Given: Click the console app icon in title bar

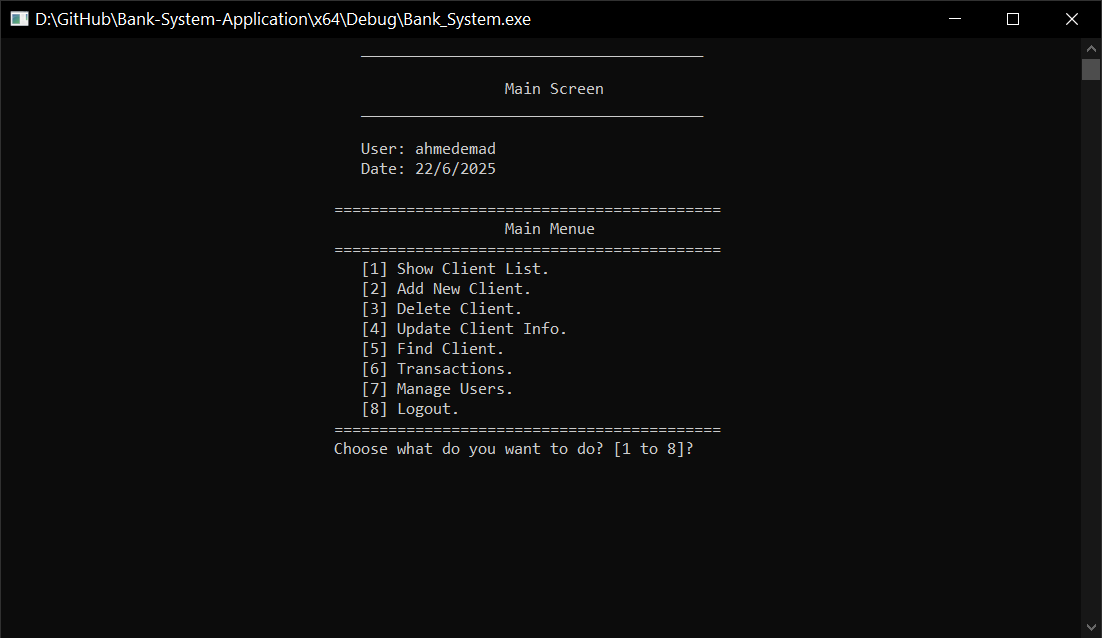Looking at the screenshot, I should (x=18, y=19).
